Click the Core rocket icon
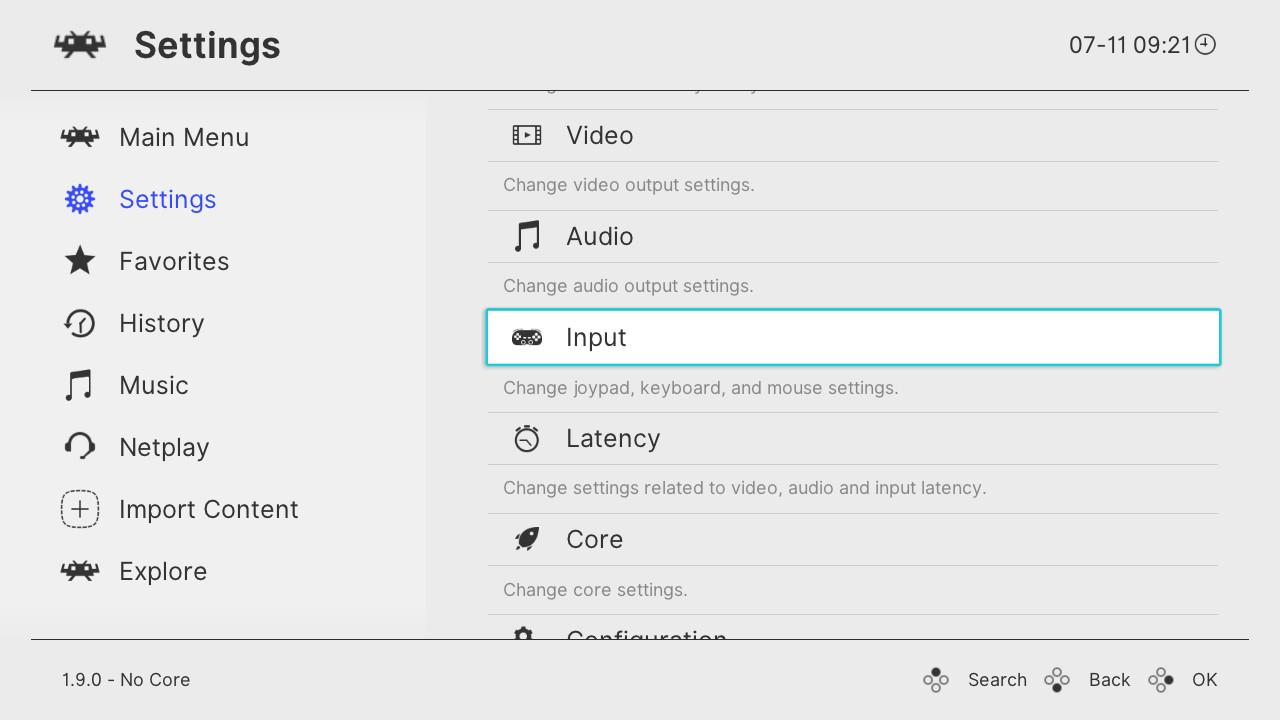1280x720 pixels. 527,539
